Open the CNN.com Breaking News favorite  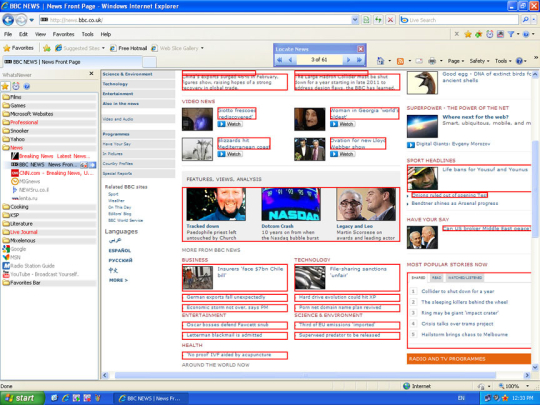pos(52,173)
